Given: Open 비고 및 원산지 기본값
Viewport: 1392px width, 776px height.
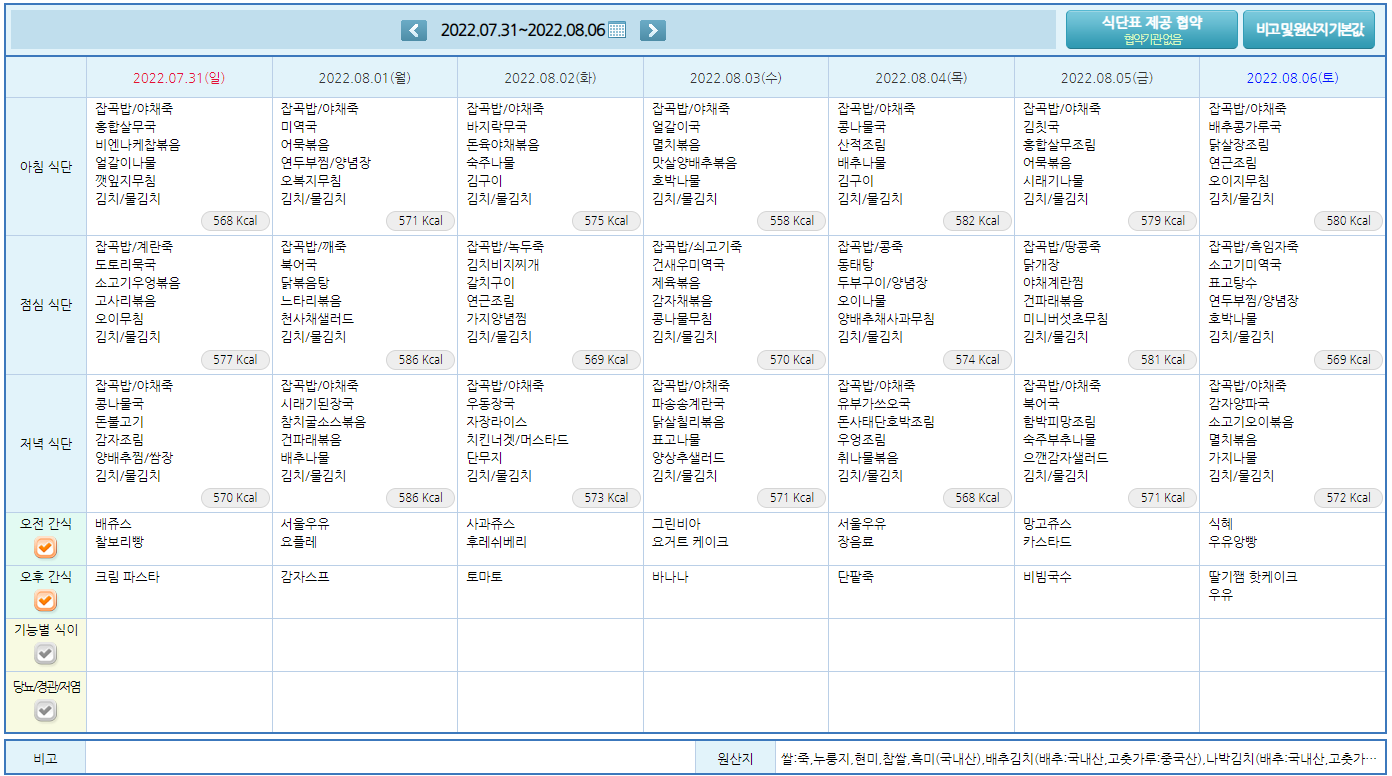Looking at the screenshot, I should (x=1309, y=30).
